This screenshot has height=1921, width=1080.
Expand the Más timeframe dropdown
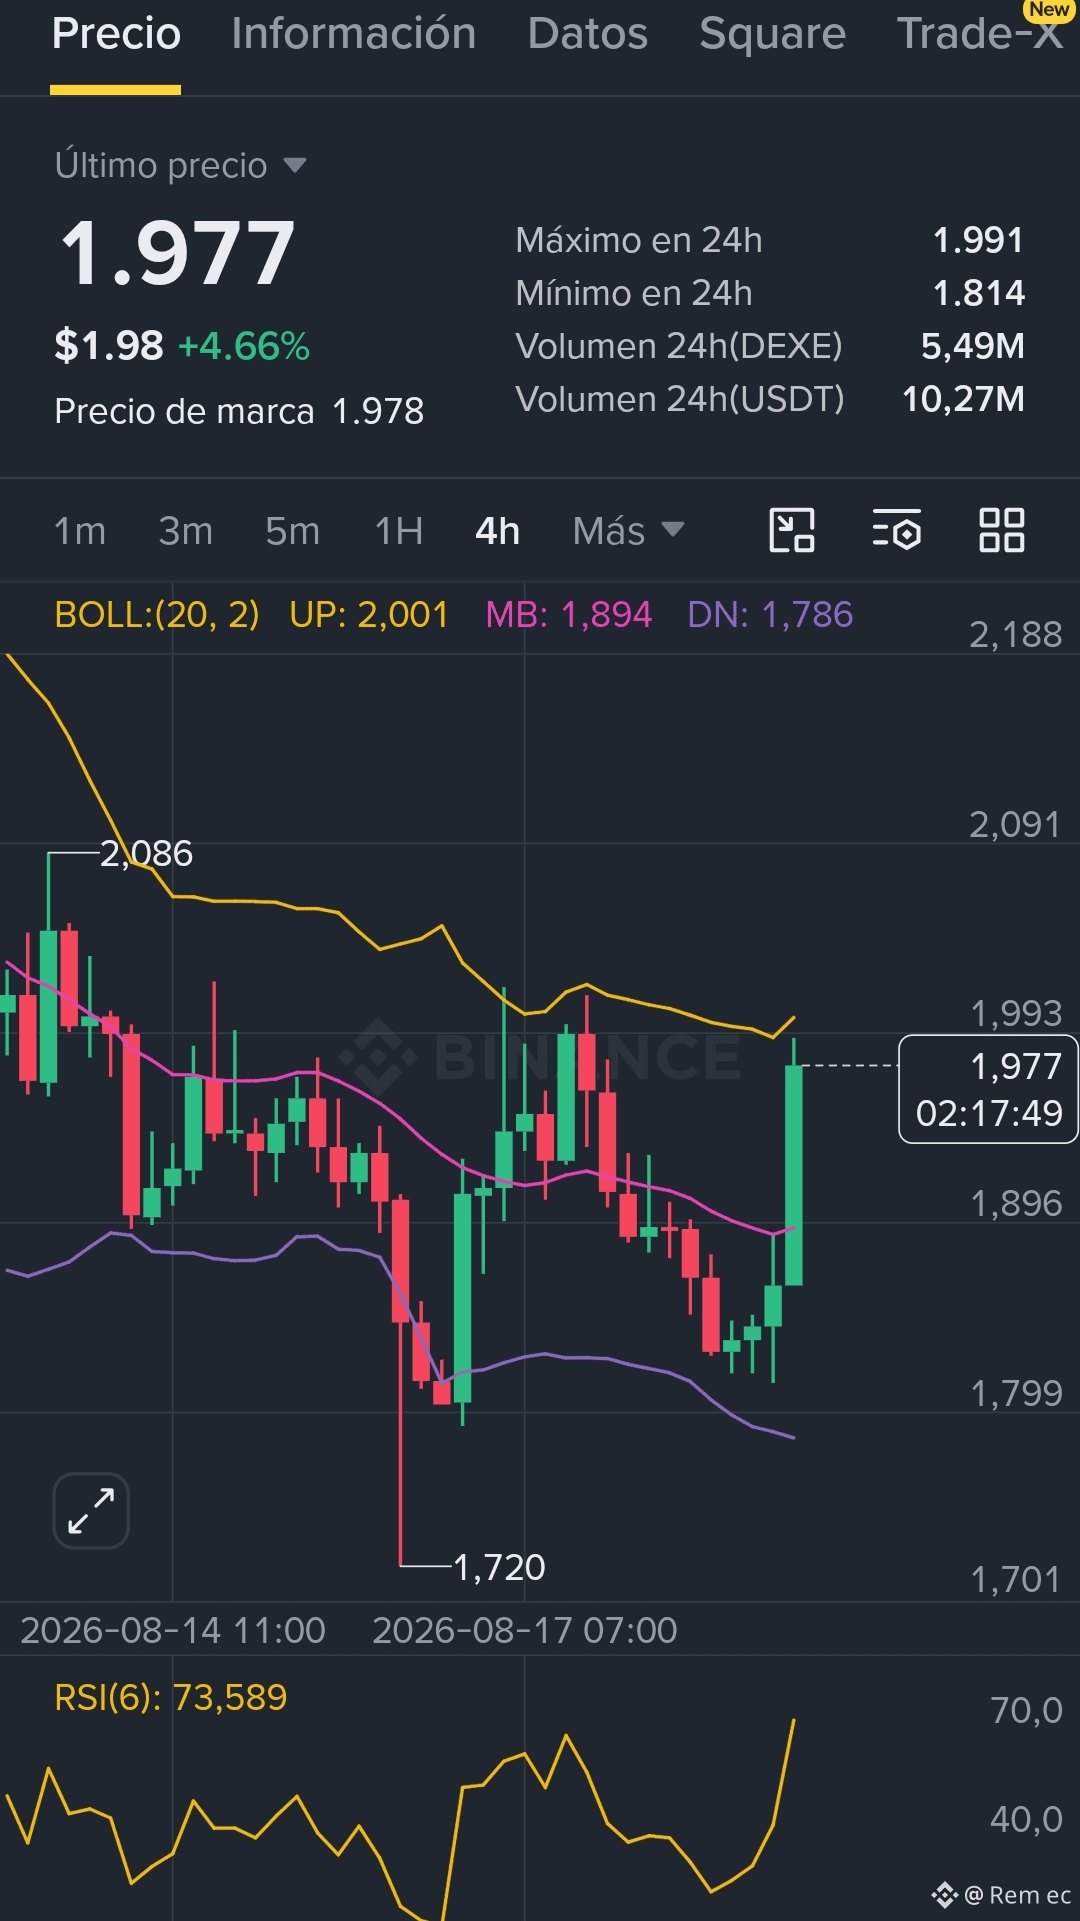tap(629, 531)
